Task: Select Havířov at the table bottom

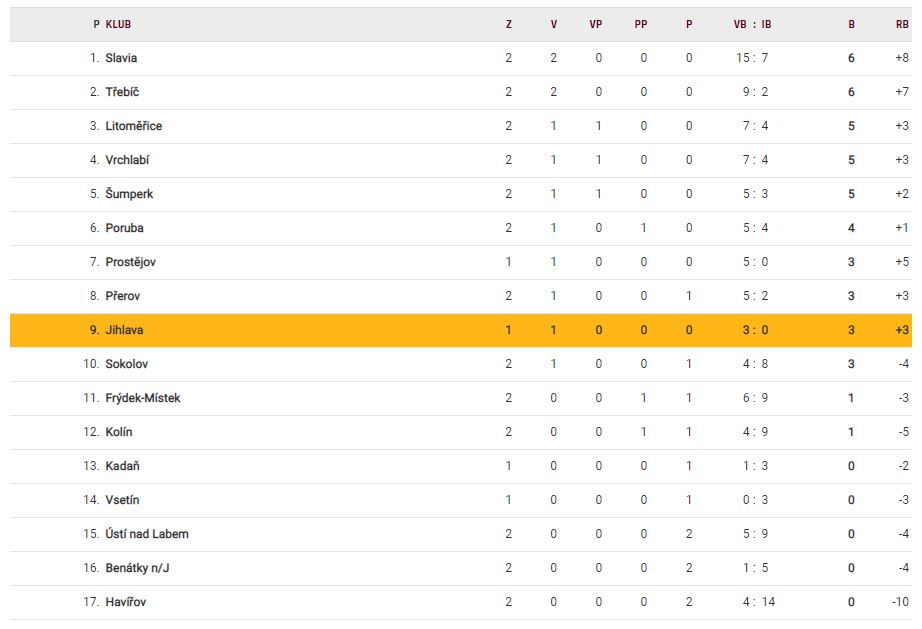Action: (126, 602)
